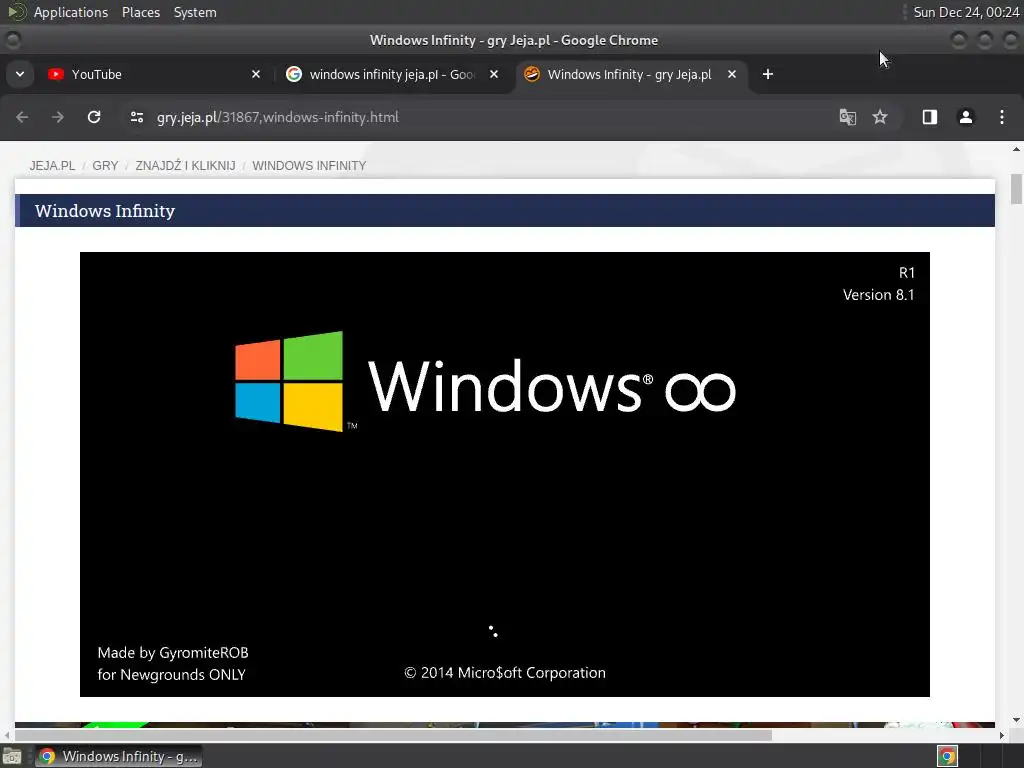Screen dimensions: 1024x768
Task: Open the System menu
Action: pyautogui.click(x=195, y=12)
